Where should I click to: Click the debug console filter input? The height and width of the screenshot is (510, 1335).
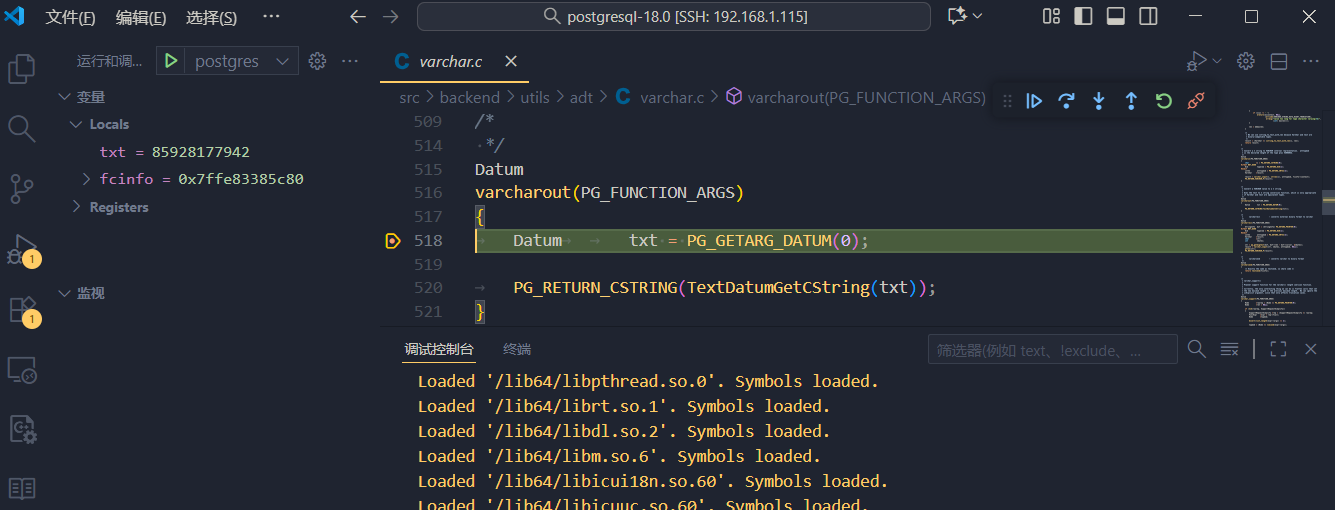pos(1052,349)
